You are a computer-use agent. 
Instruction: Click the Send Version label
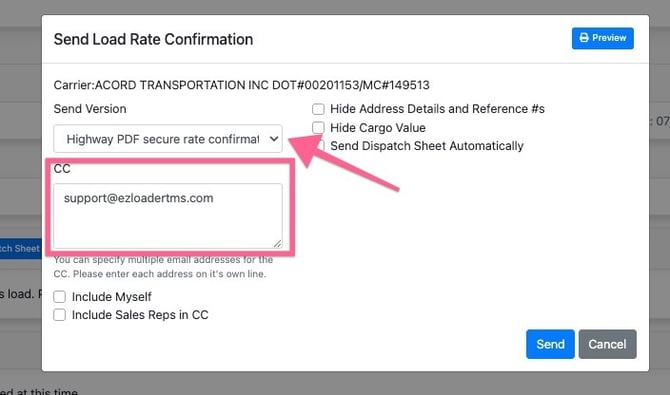[x=90, y=109]
